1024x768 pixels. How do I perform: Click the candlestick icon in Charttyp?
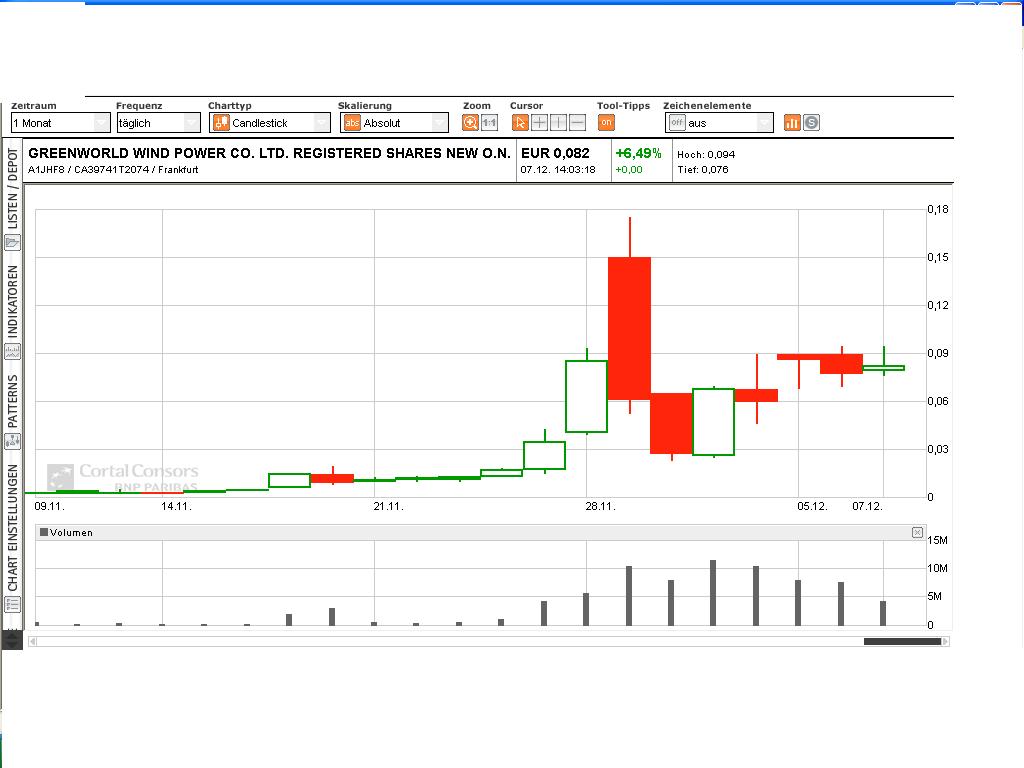pyautogui.click(x=221, y=123)
